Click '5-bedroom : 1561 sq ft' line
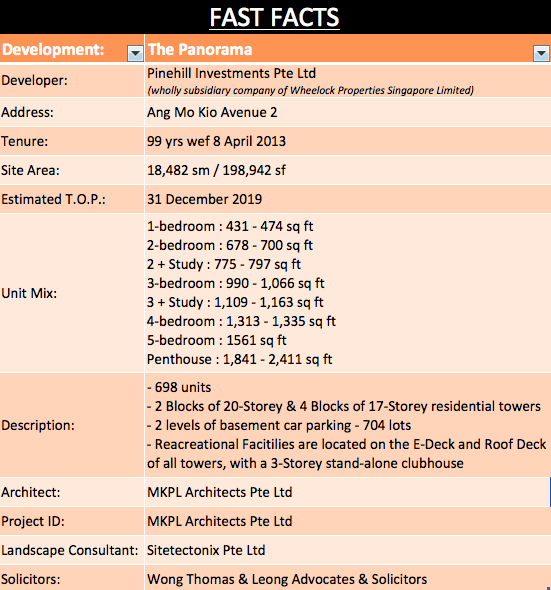Viewport: 551px width, 590px height. (x=217, y=340)
